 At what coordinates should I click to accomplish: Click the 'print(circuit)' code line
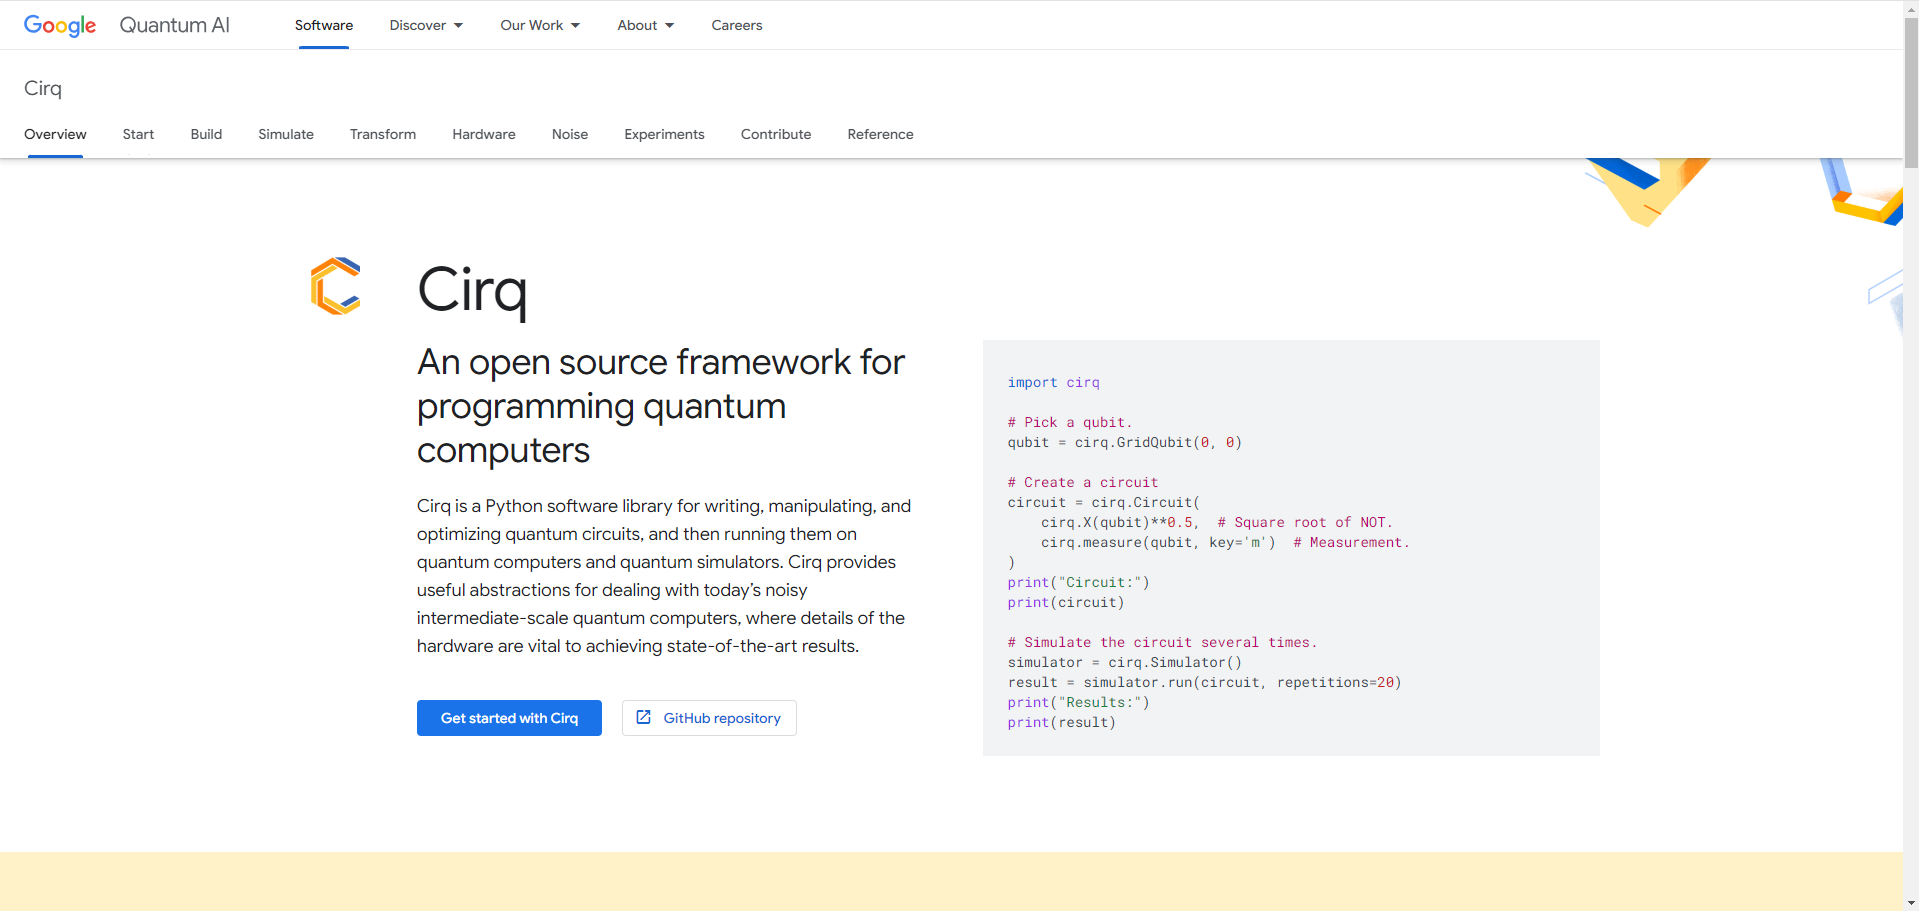(x=1066, y=602)
